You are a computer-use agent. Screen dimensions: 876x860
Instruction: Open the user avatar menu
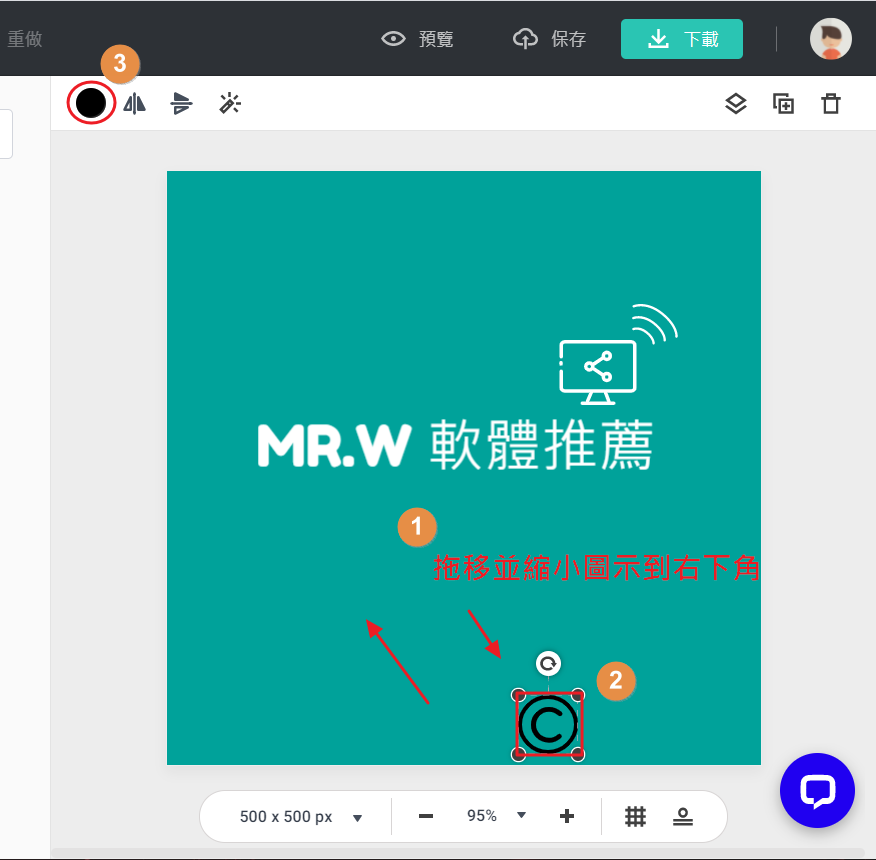[x=831, y=39]
